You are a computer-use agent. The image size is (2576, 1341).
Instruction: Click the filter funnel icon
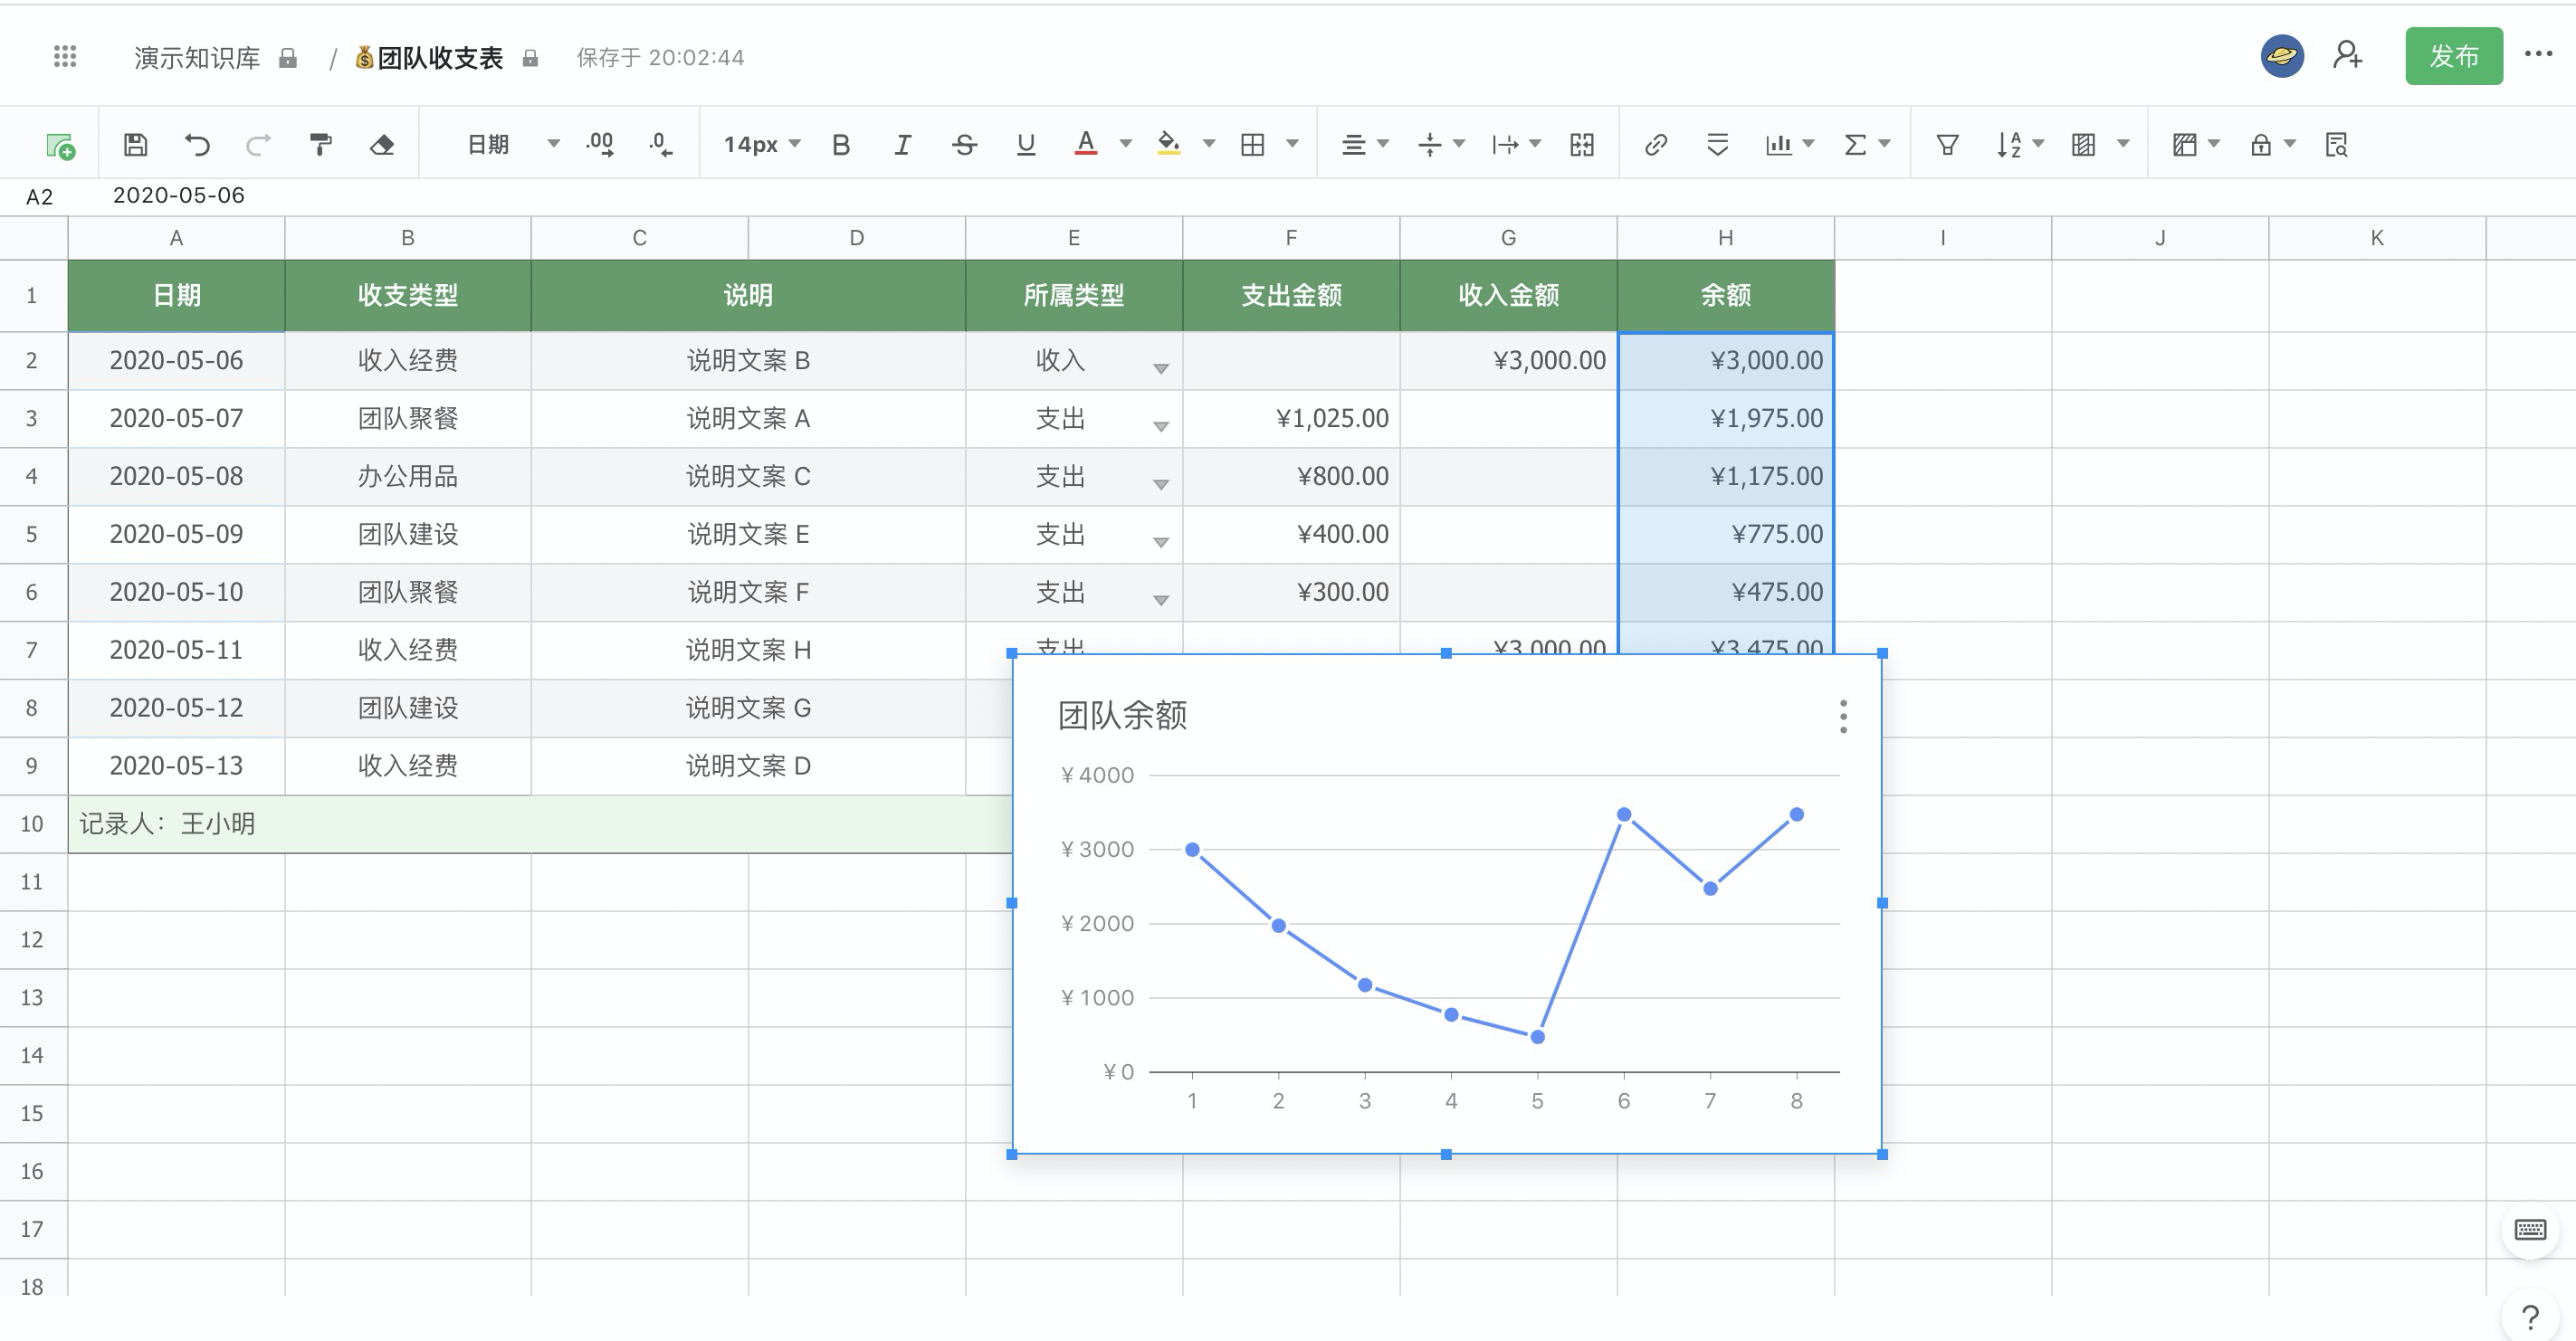[1946, 145]
